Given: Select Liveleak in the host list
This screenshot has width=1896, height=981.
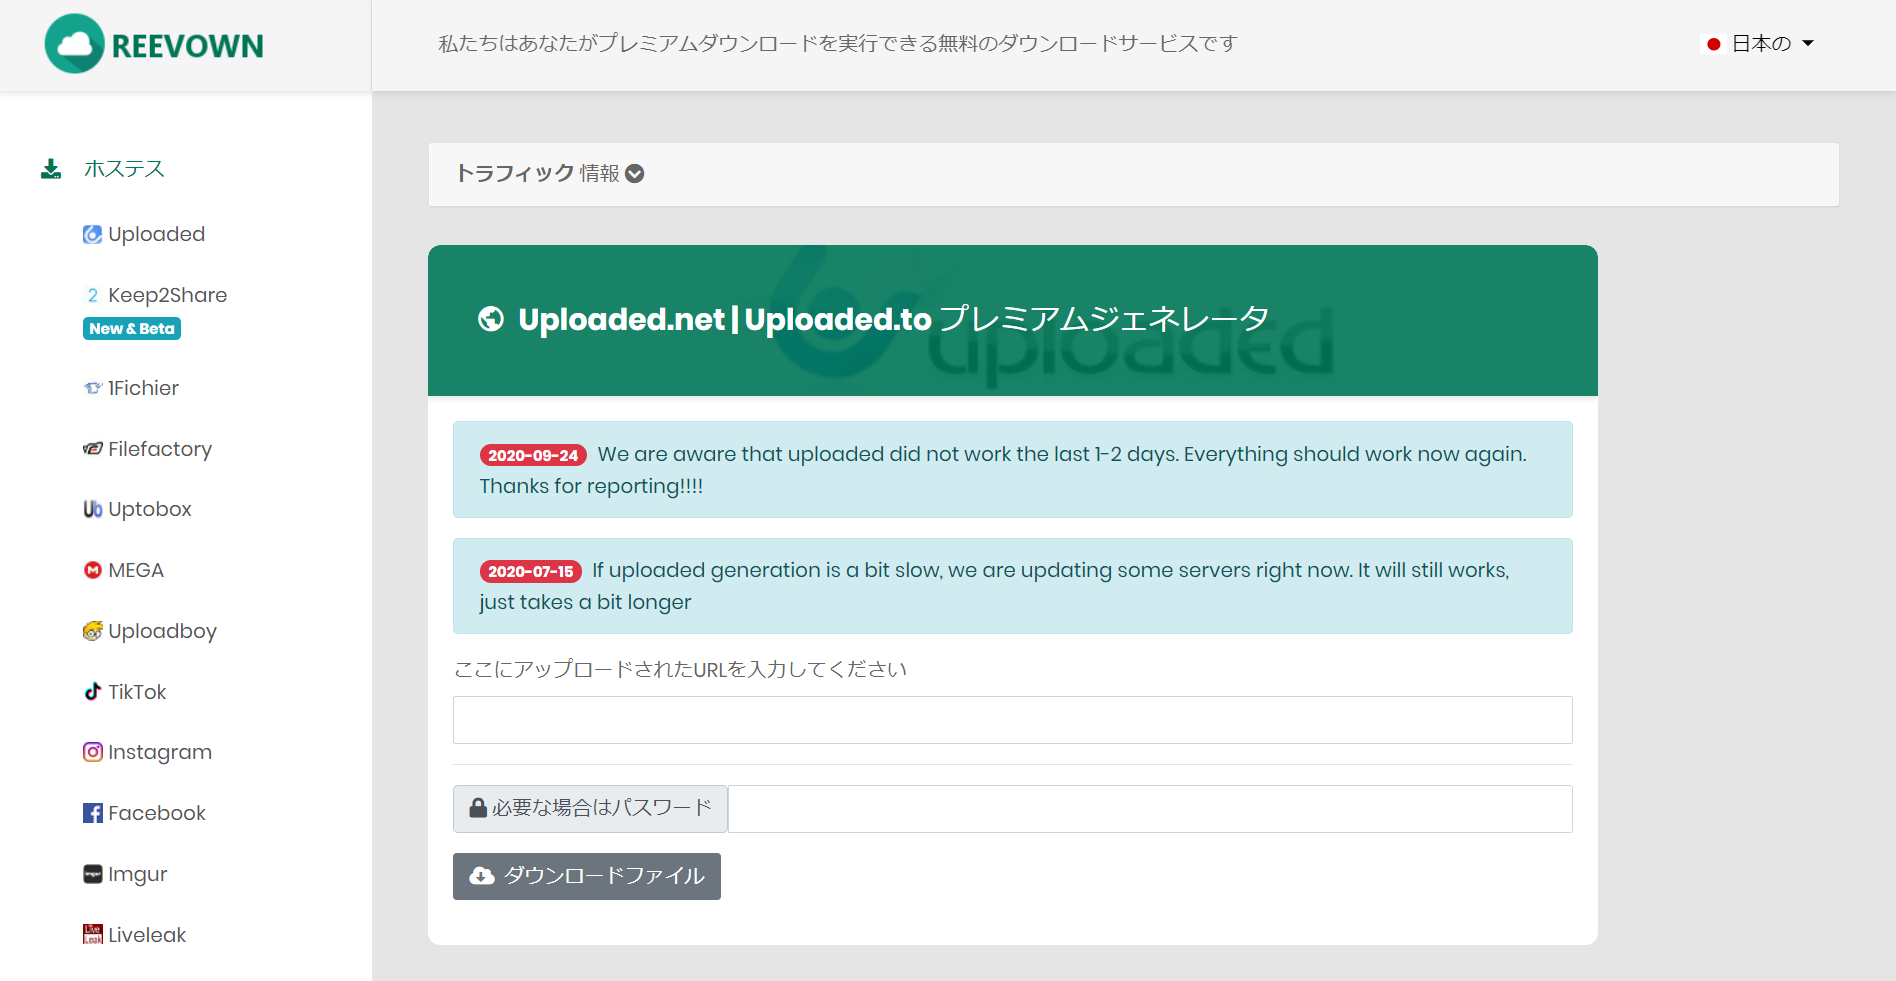Looking at the screenshot, I should pyautogui.click(x=147, y=935).
